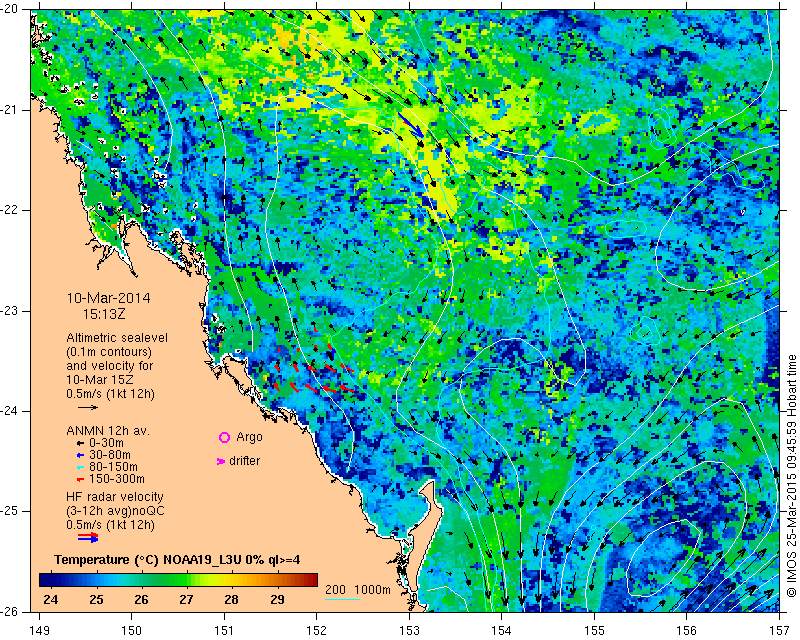Click the longitude axis label '150'
The width and height of the screenshot is (800, 640).
click(132, 631)
